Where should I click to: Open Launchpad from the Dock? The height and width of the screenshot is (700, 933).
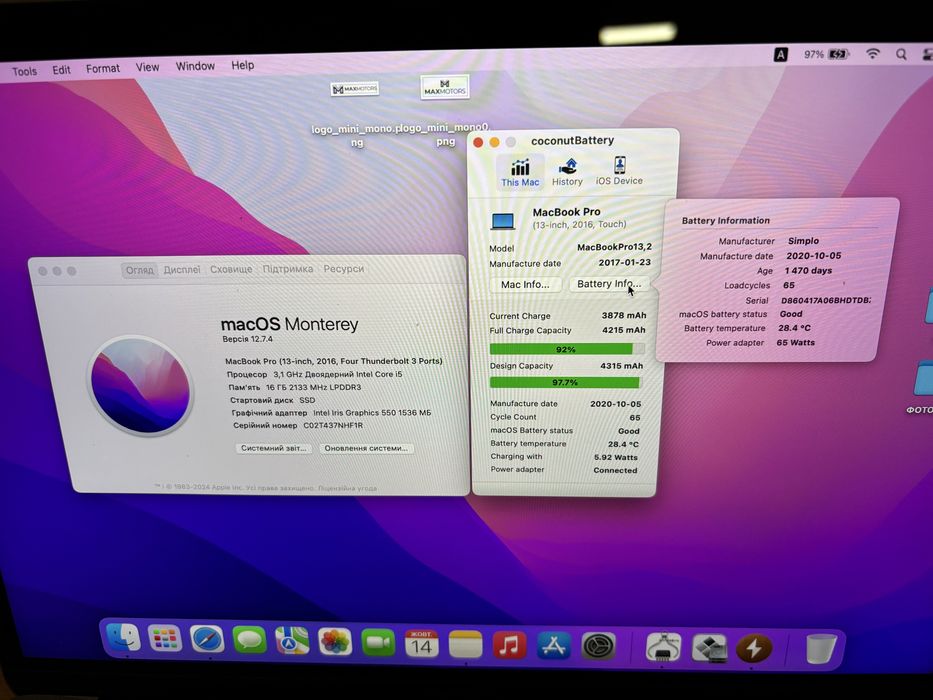tap(165, 639)
